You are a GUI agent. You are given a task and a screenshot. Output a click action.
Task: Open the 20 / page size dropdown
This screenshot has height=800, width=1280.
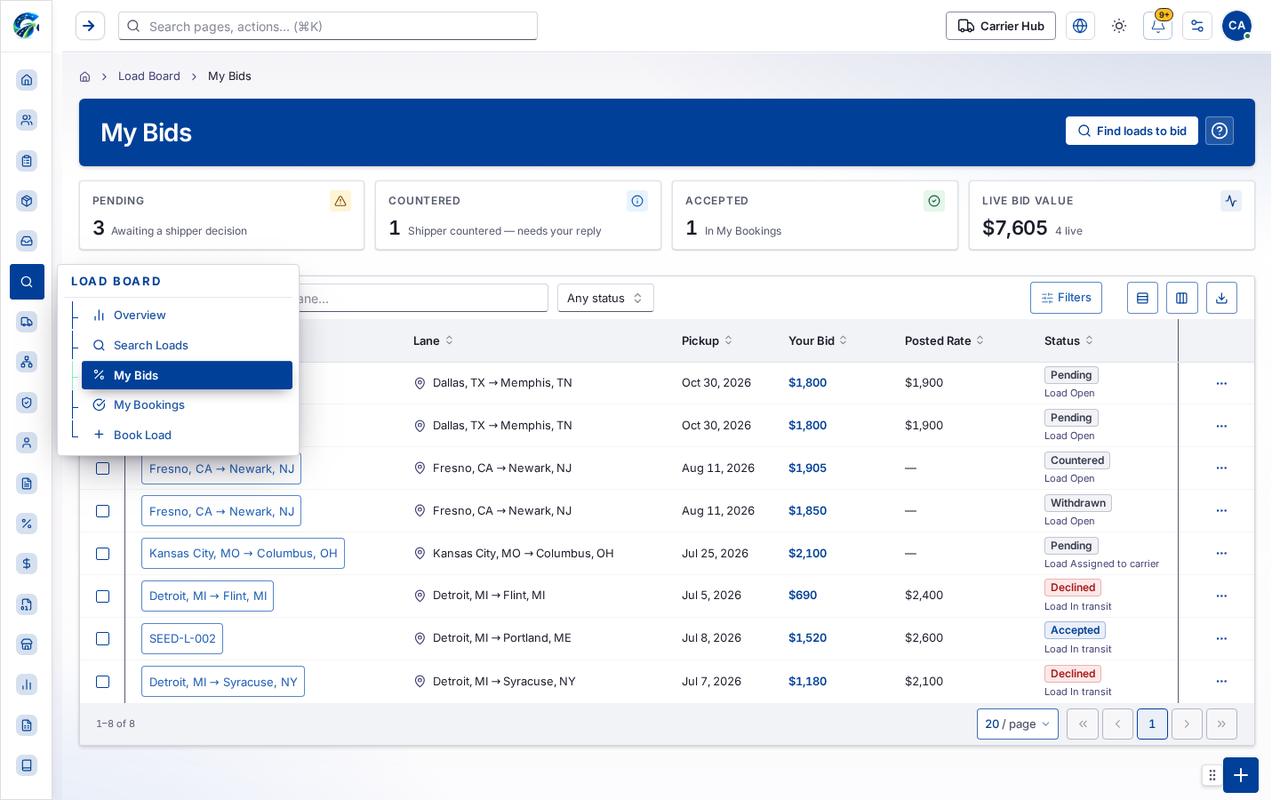(x=1017, y=724)
